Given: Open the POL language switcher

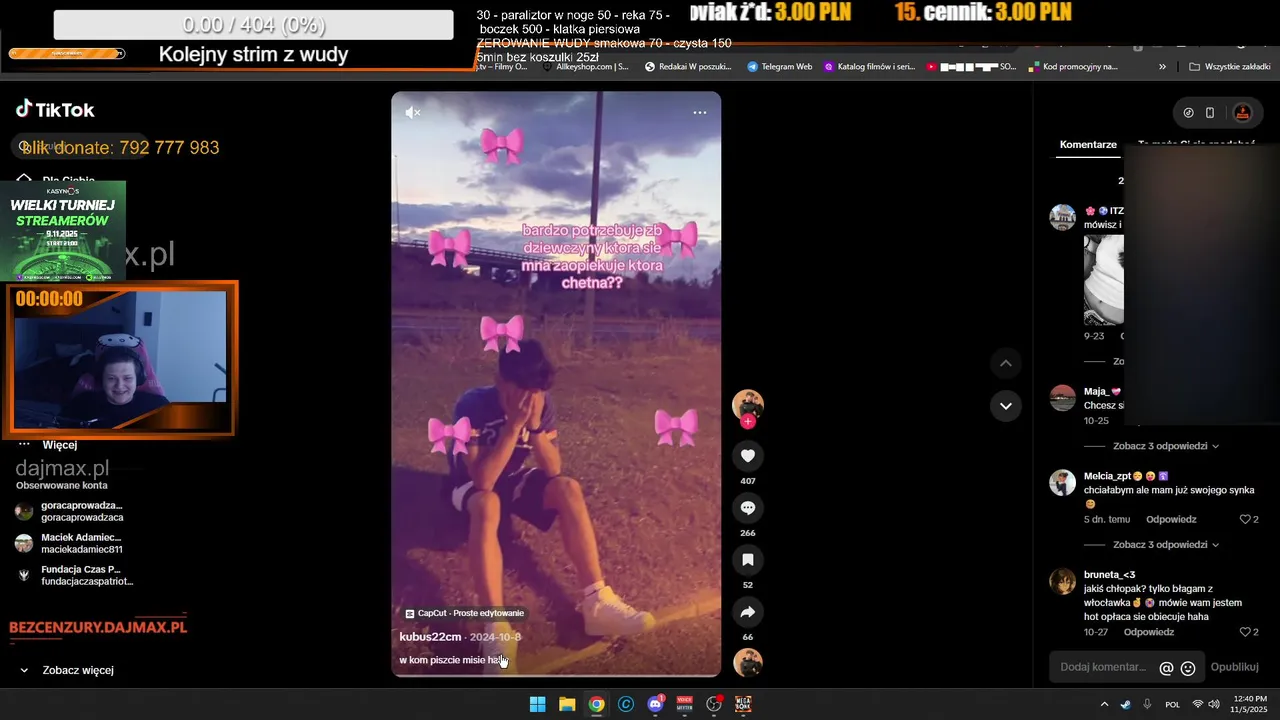Looking at the screenshot, I should click(x=1172, y=704).
